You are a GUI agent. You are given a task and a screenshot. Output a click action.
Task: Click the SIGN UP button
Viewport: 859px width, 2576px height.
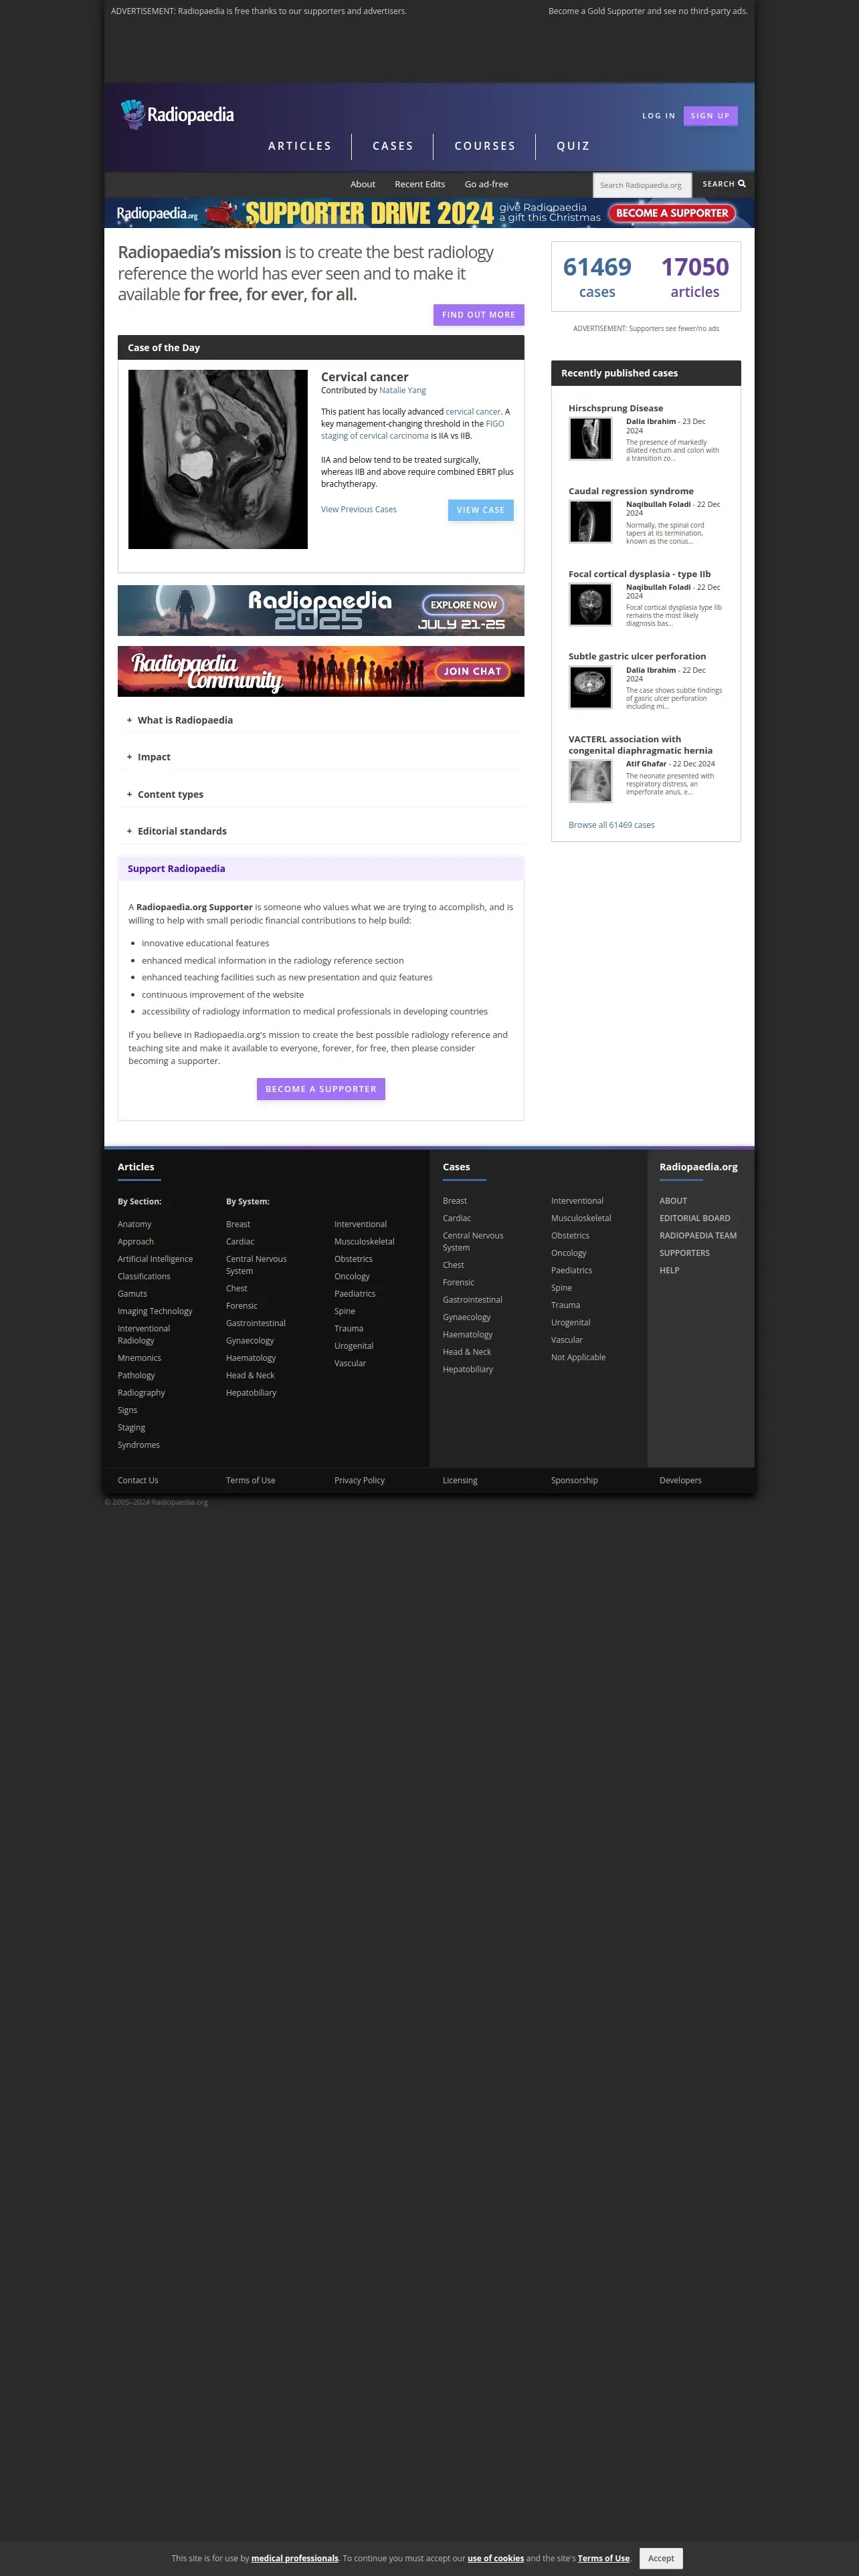[710, 116]
